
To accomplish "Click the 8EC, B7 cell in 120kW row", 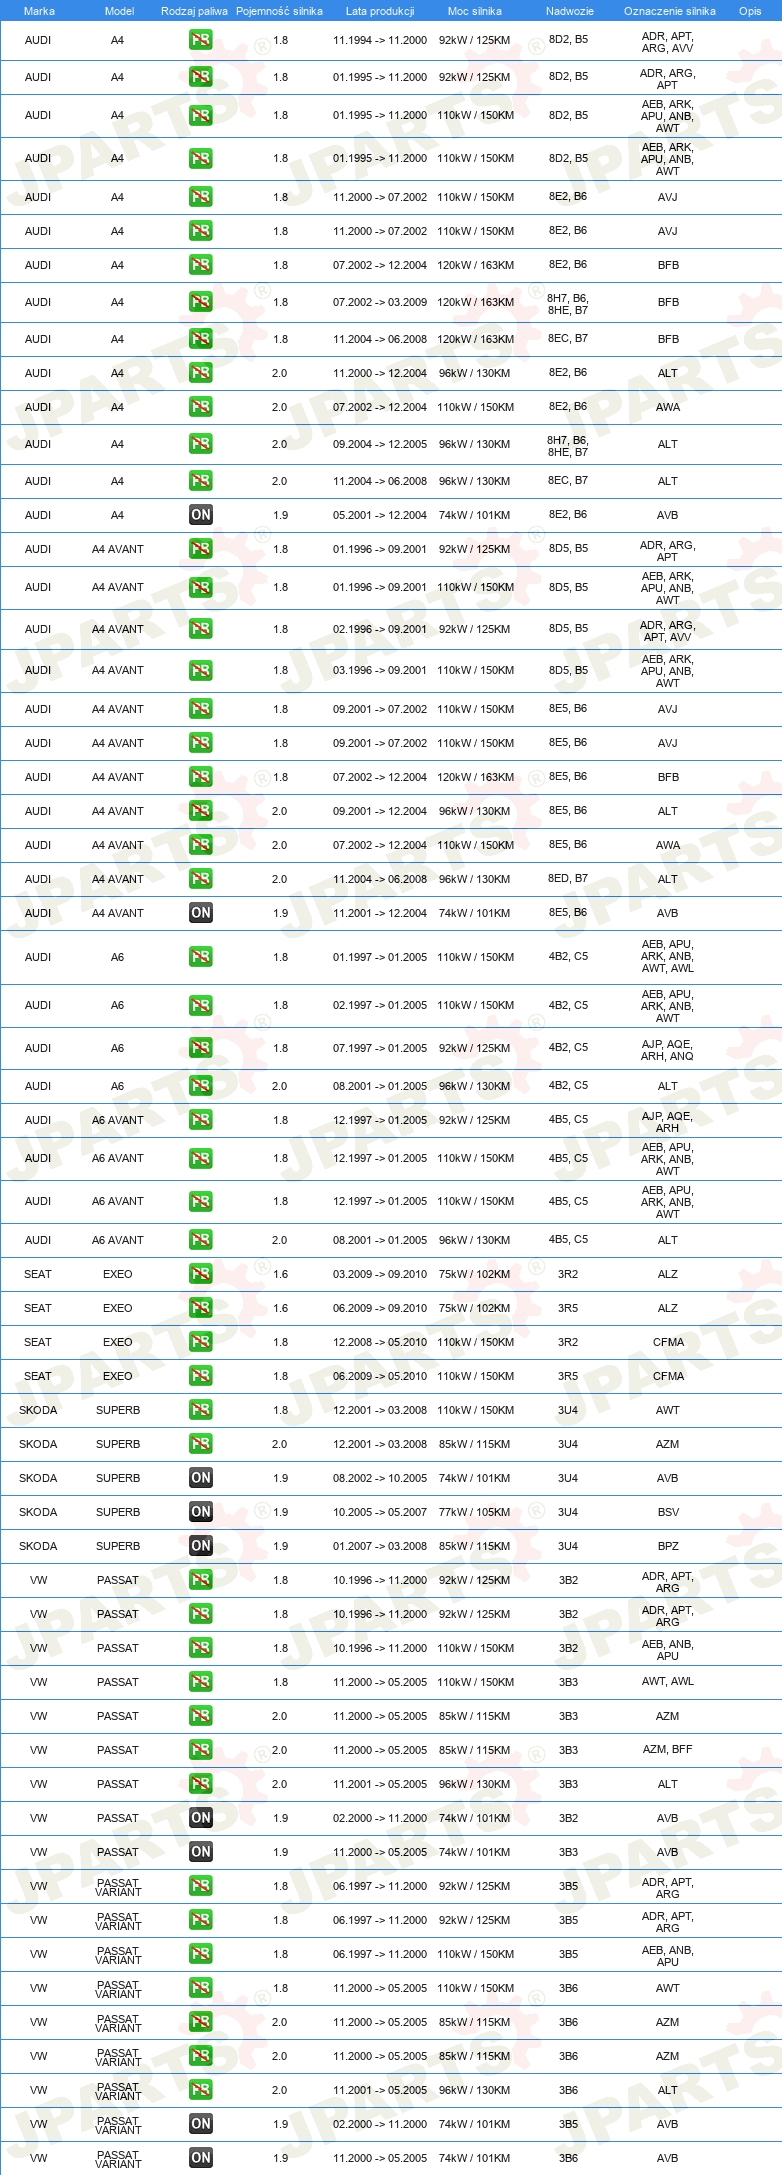I will tap(568, 338).
